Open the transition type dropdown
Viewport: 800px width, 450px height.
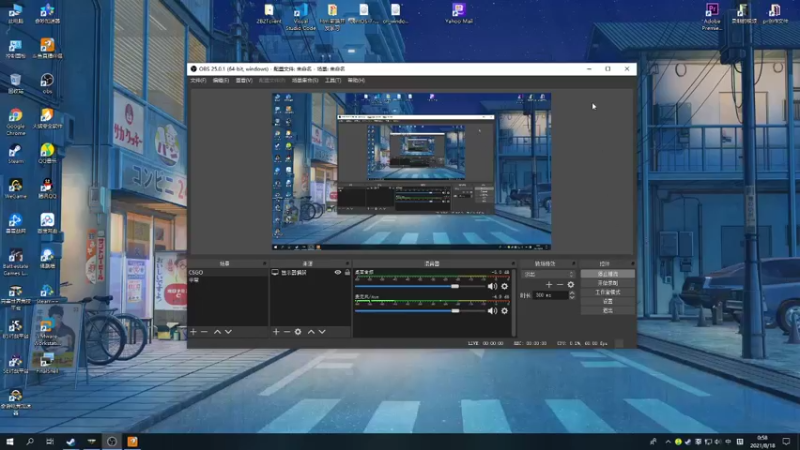(x=548, y=274)
